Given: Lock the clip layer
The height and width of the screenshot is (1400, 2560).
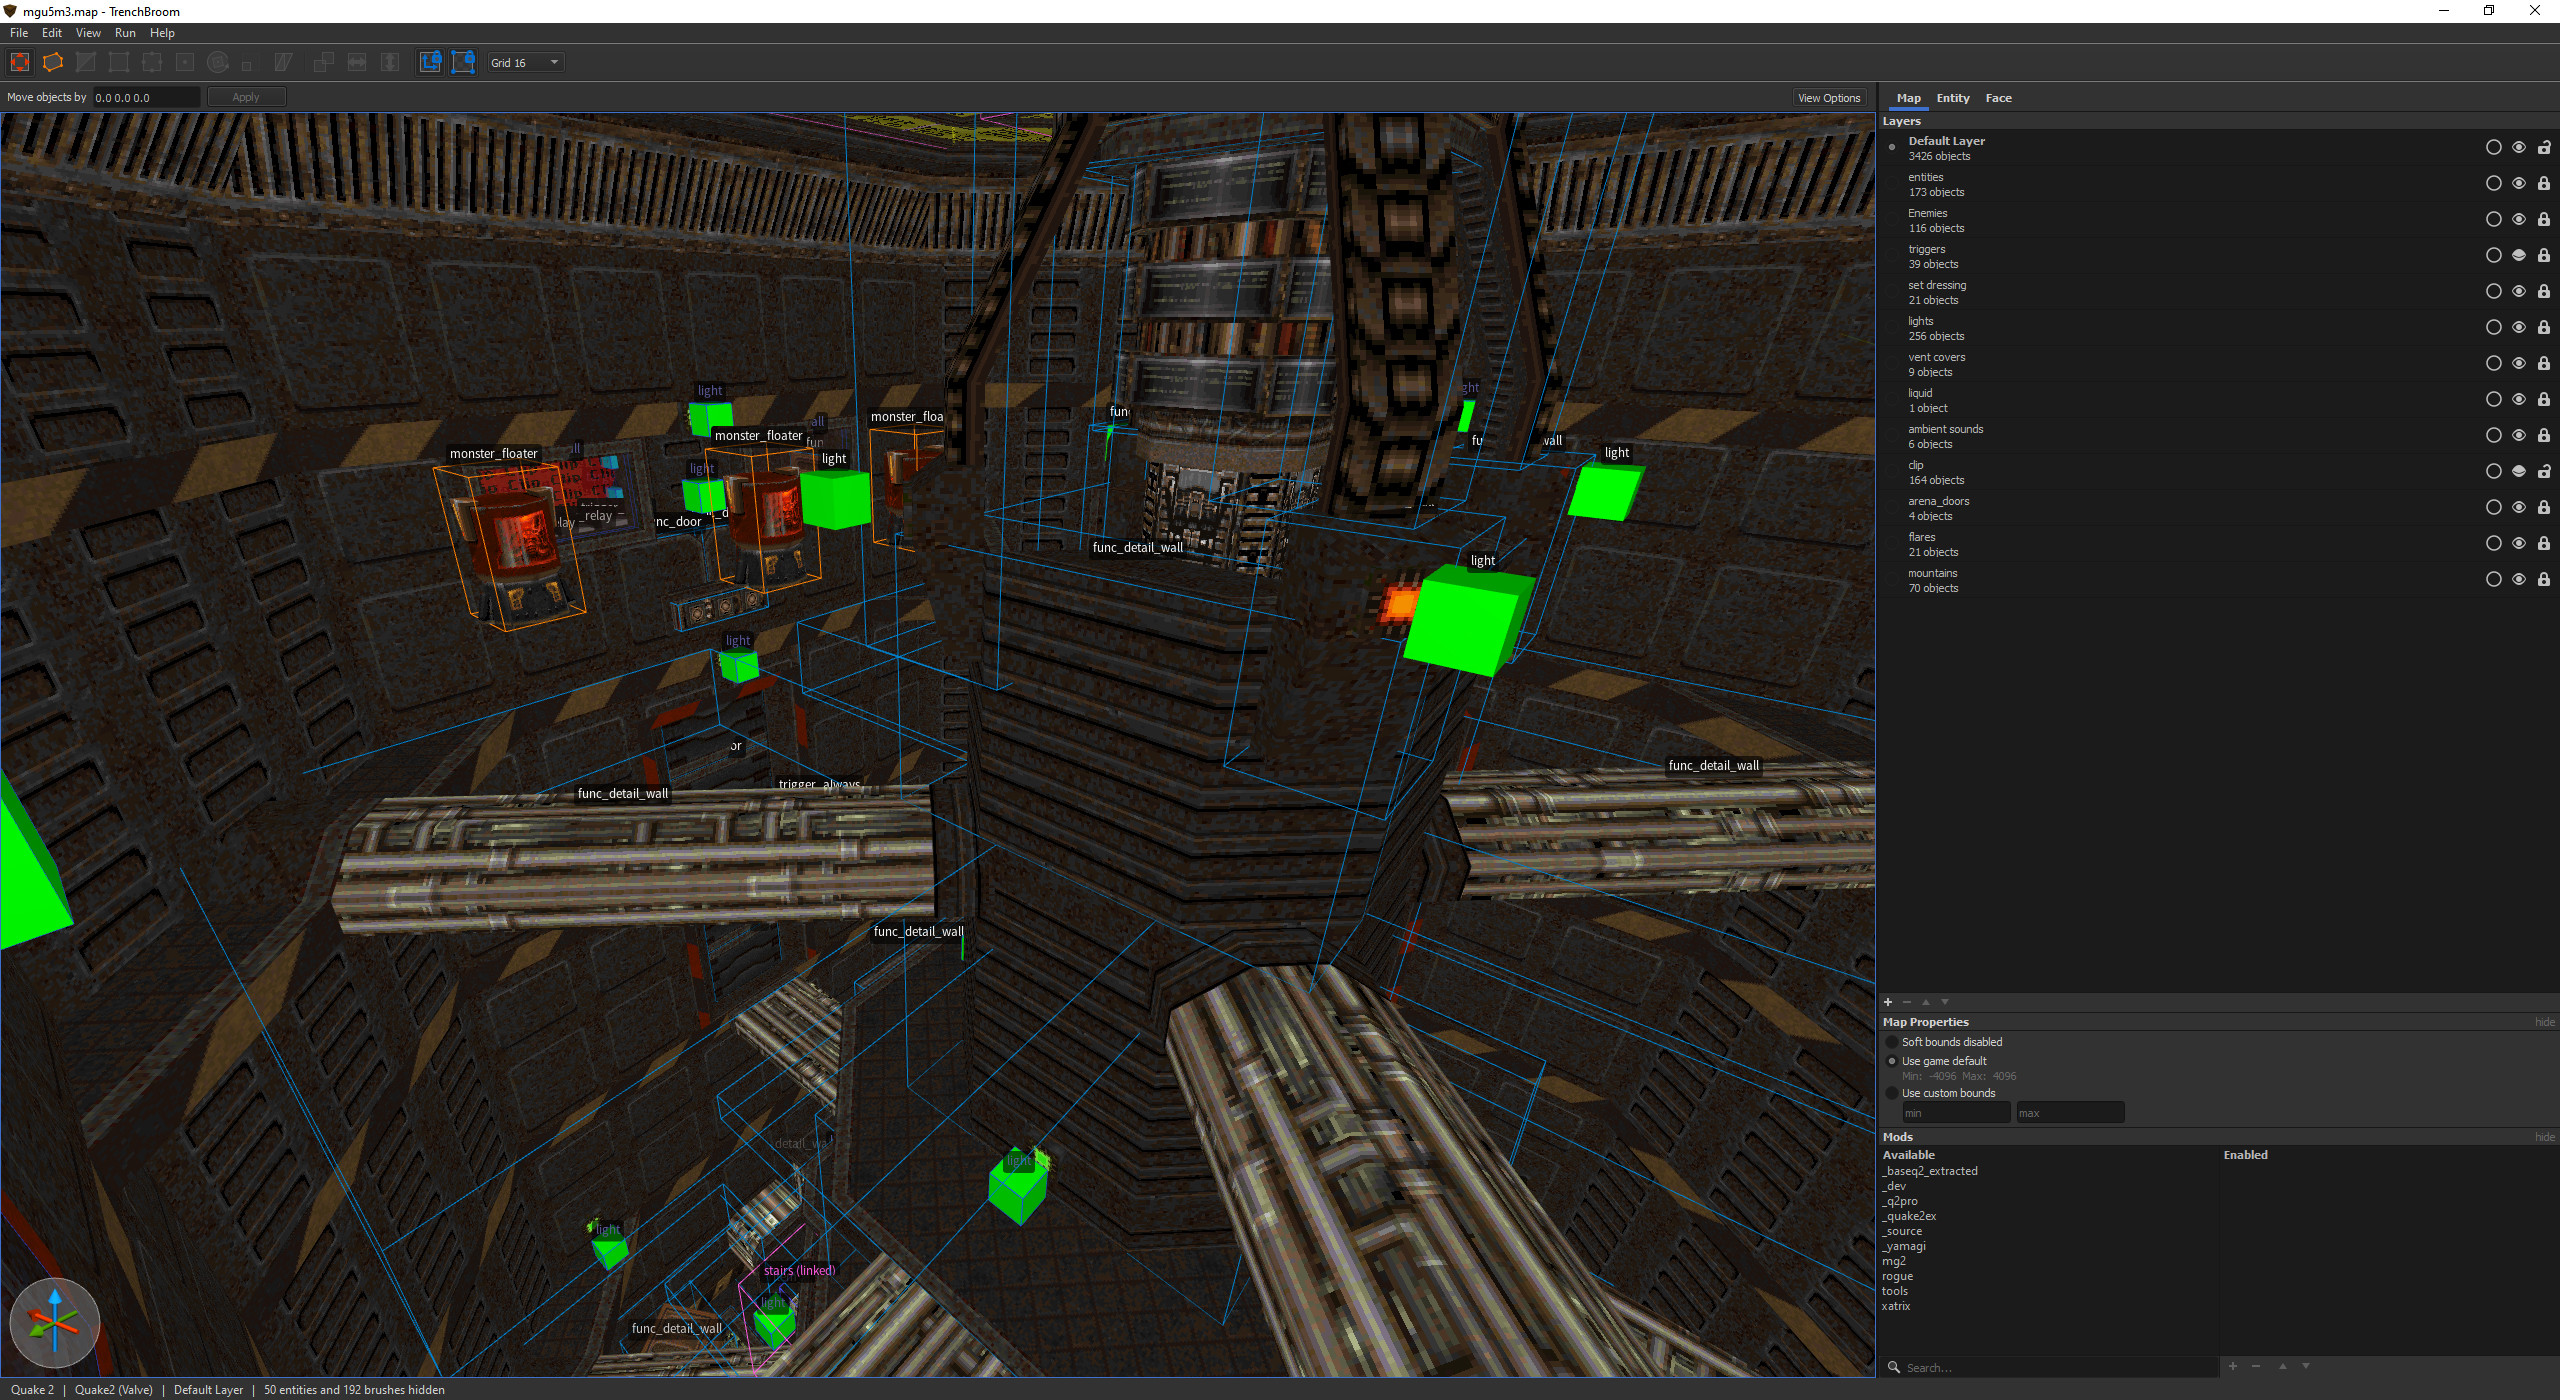Looking at the screenshot, I should [x=2544, y=471].
